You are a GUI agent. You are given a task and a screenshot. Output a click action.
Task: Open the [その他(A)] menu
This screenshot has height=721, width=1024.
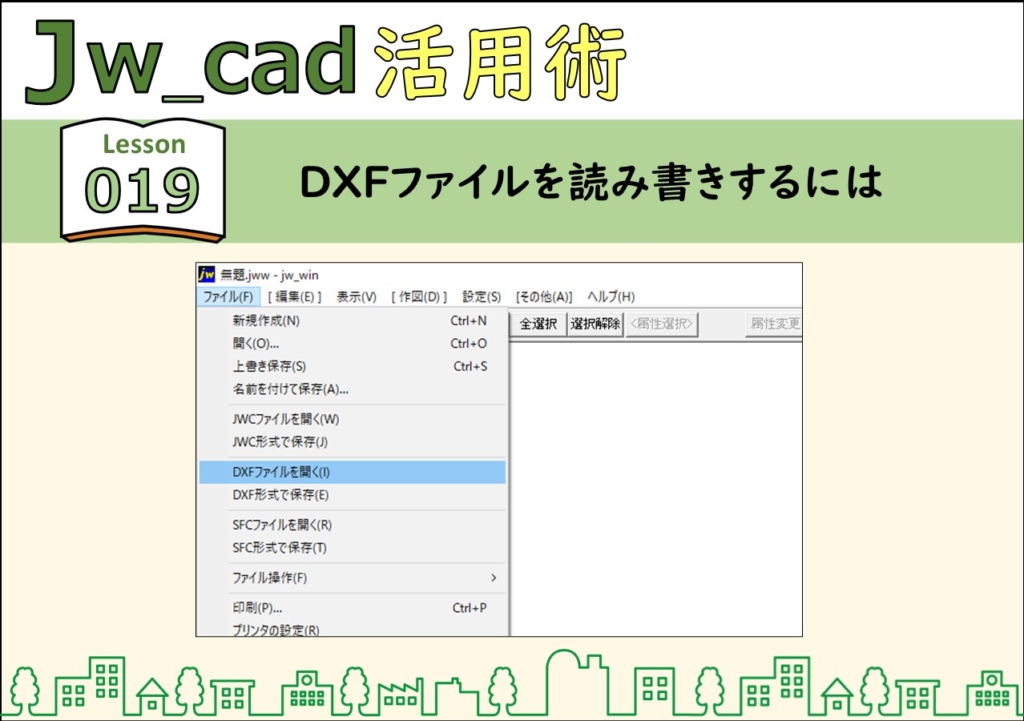coord(544,296)
